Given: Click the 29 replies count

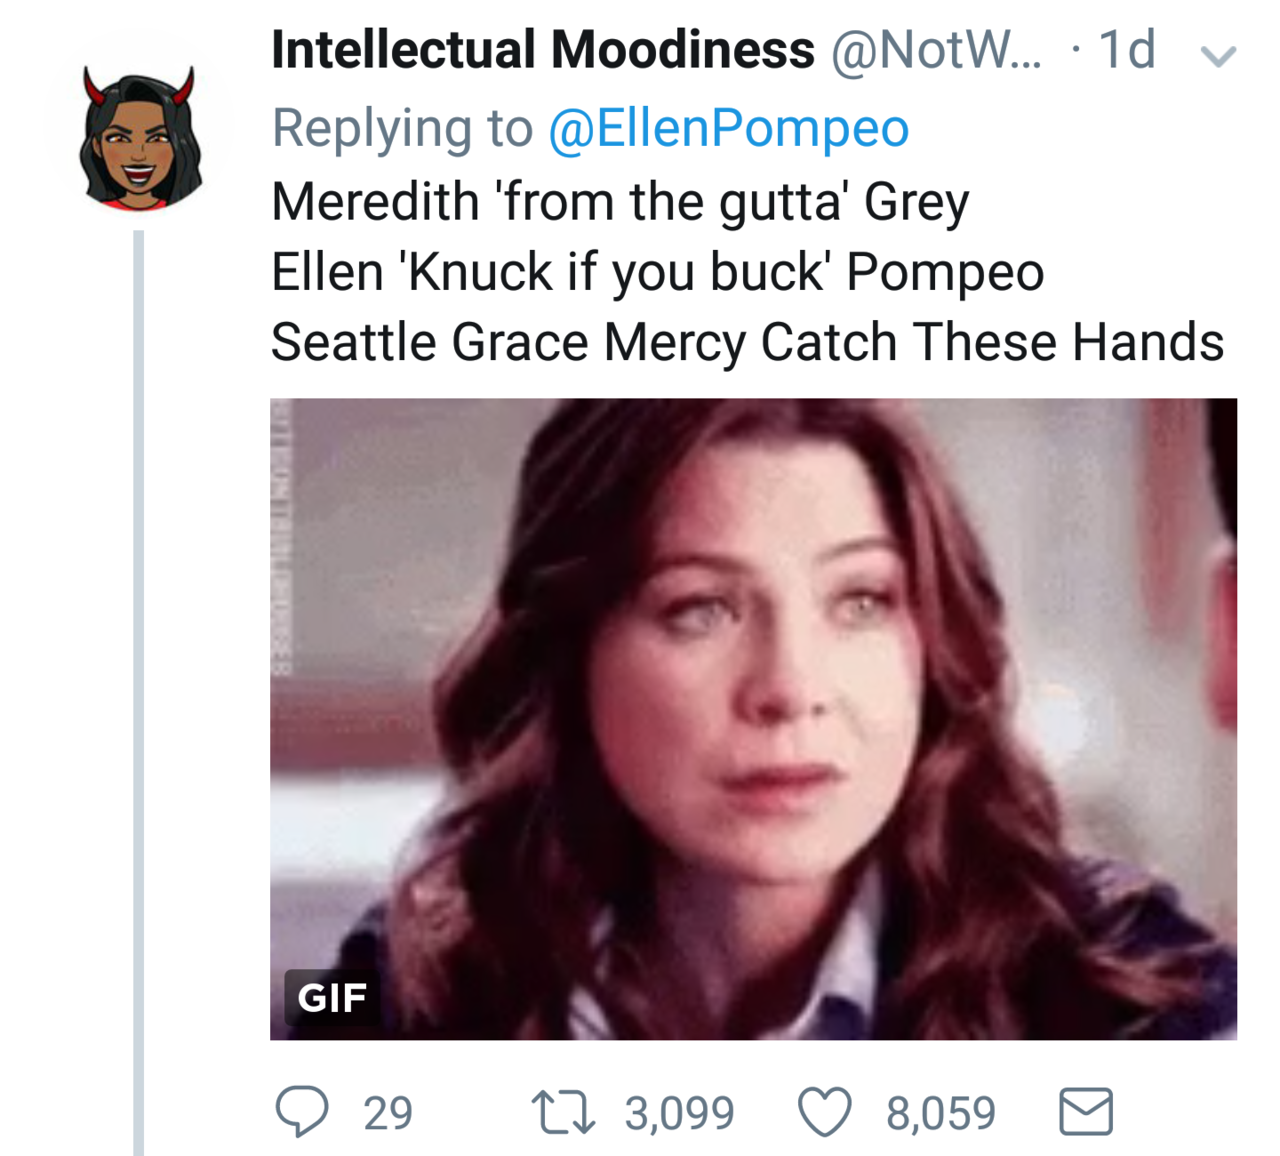Looking at the screenshot, I should 388,1113.
